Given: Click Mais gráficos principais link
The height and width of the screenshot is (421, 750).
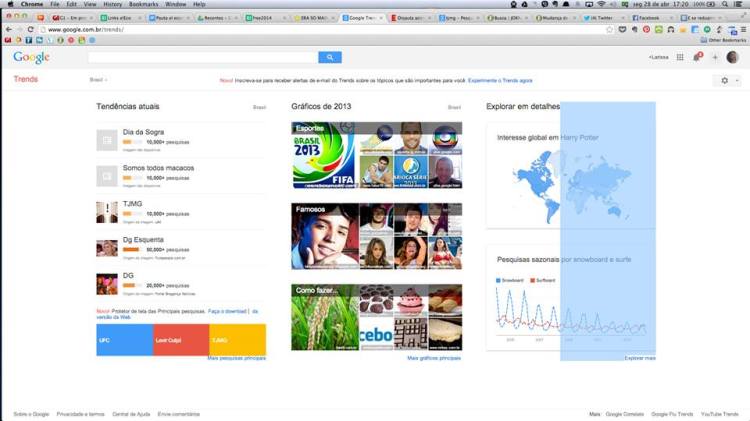Looking at the screenshot, I should [434, 358].
